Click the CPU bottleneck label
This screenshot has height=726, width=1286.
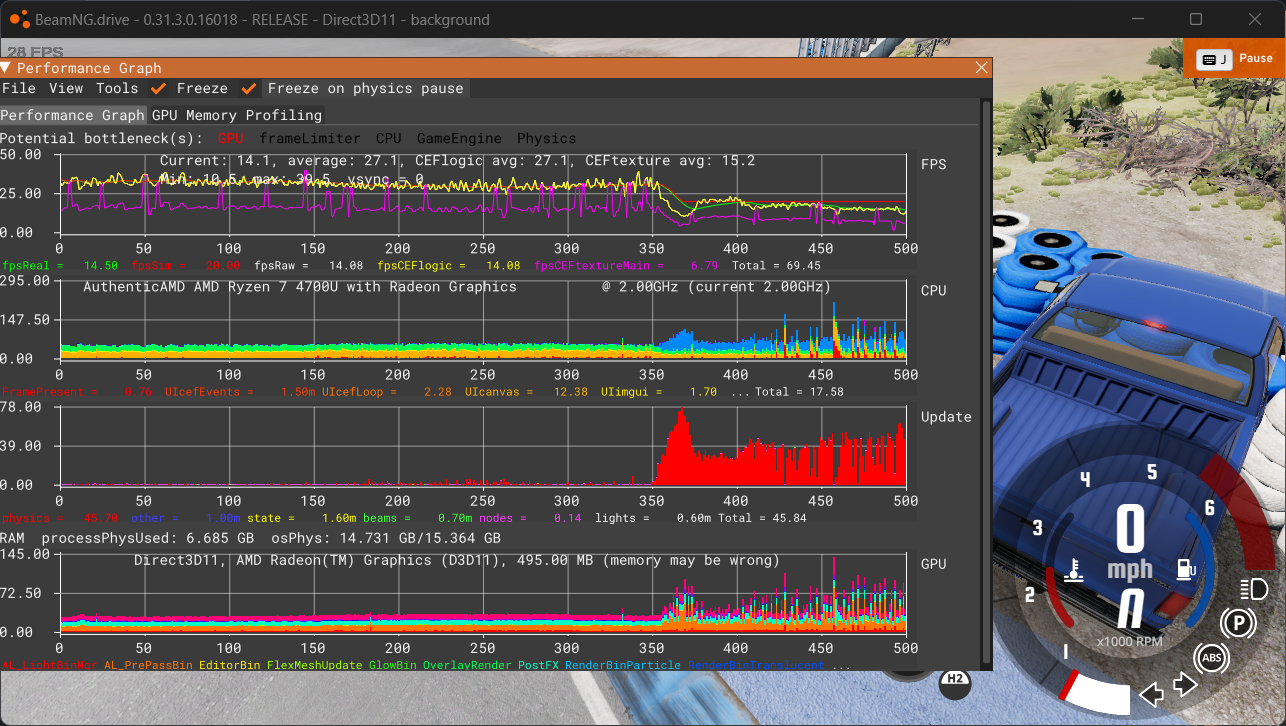[x=388, y=138]
